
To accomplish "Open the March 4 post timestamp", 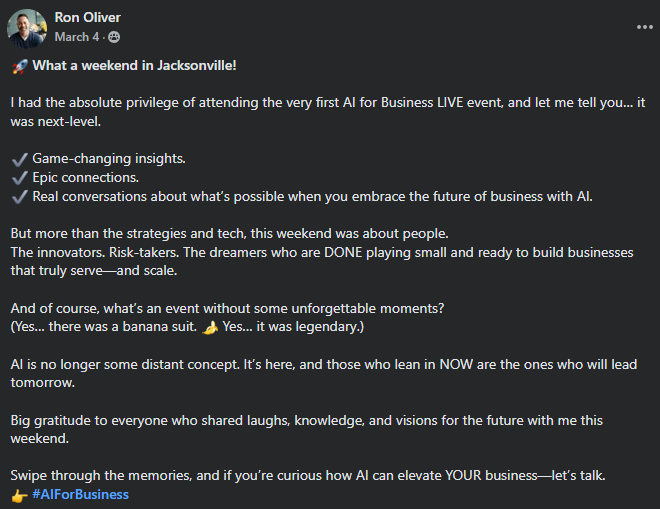I will [x=76, y=37].
